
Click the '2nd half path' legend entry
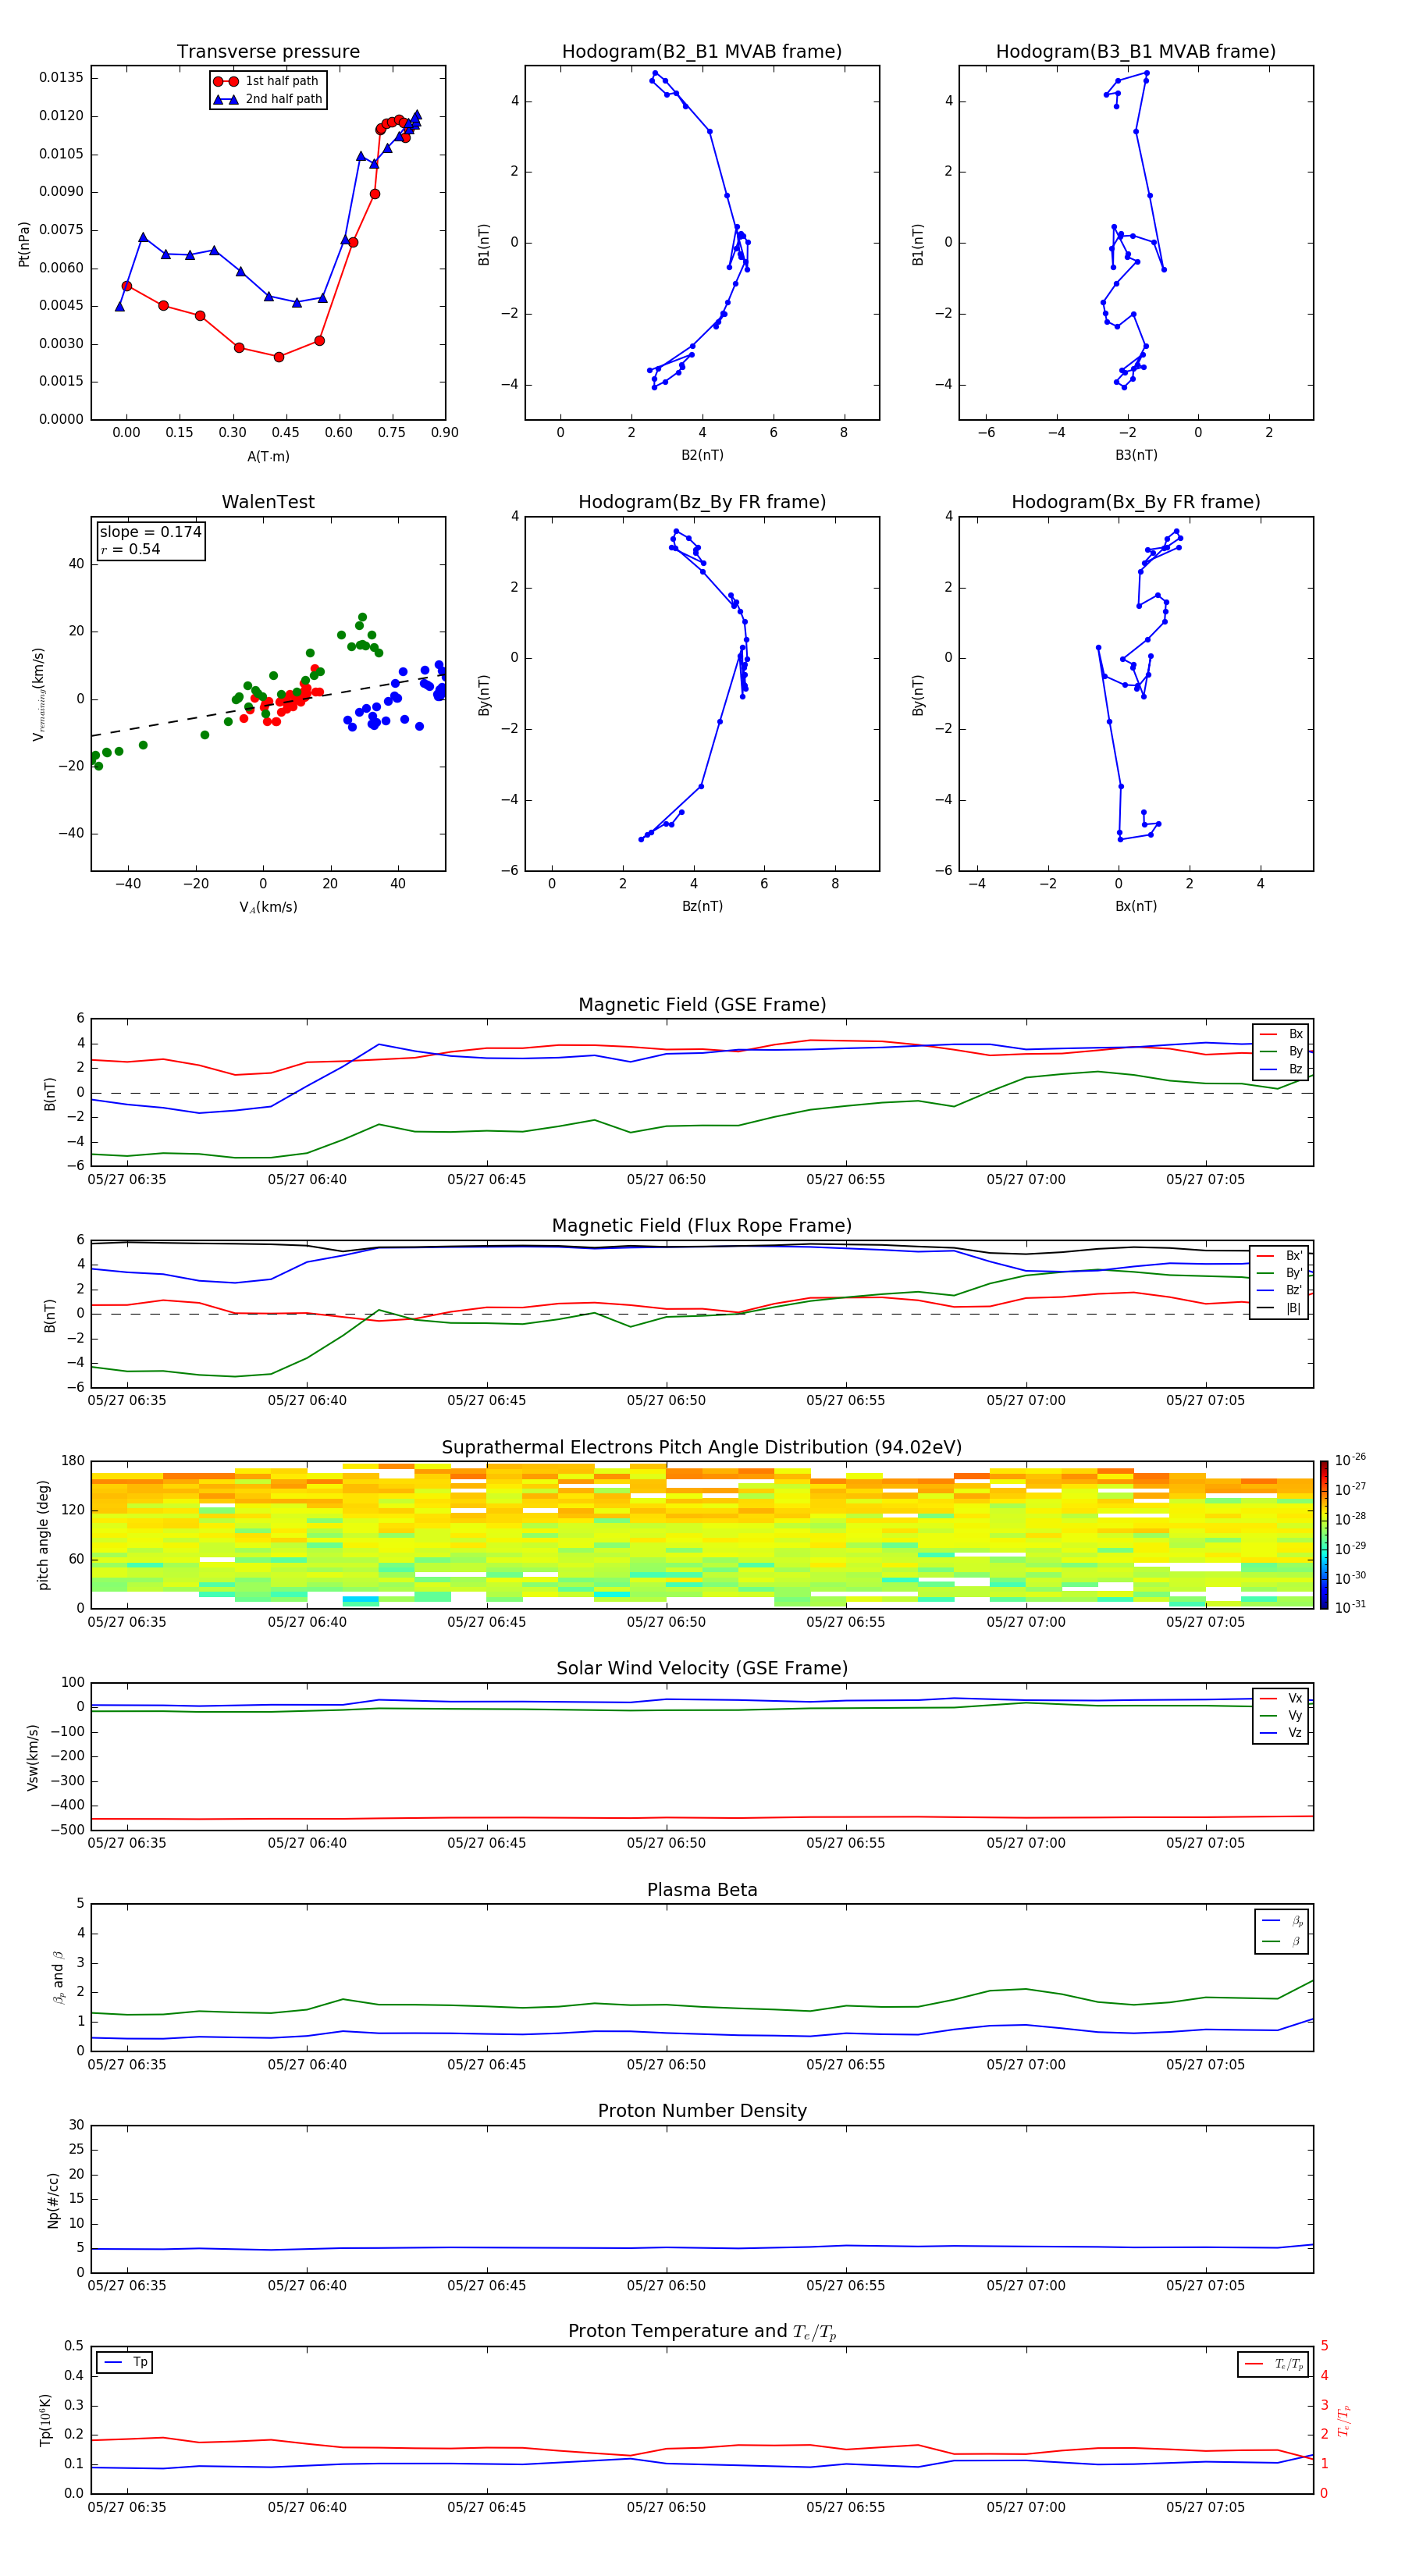pos(268,99)
